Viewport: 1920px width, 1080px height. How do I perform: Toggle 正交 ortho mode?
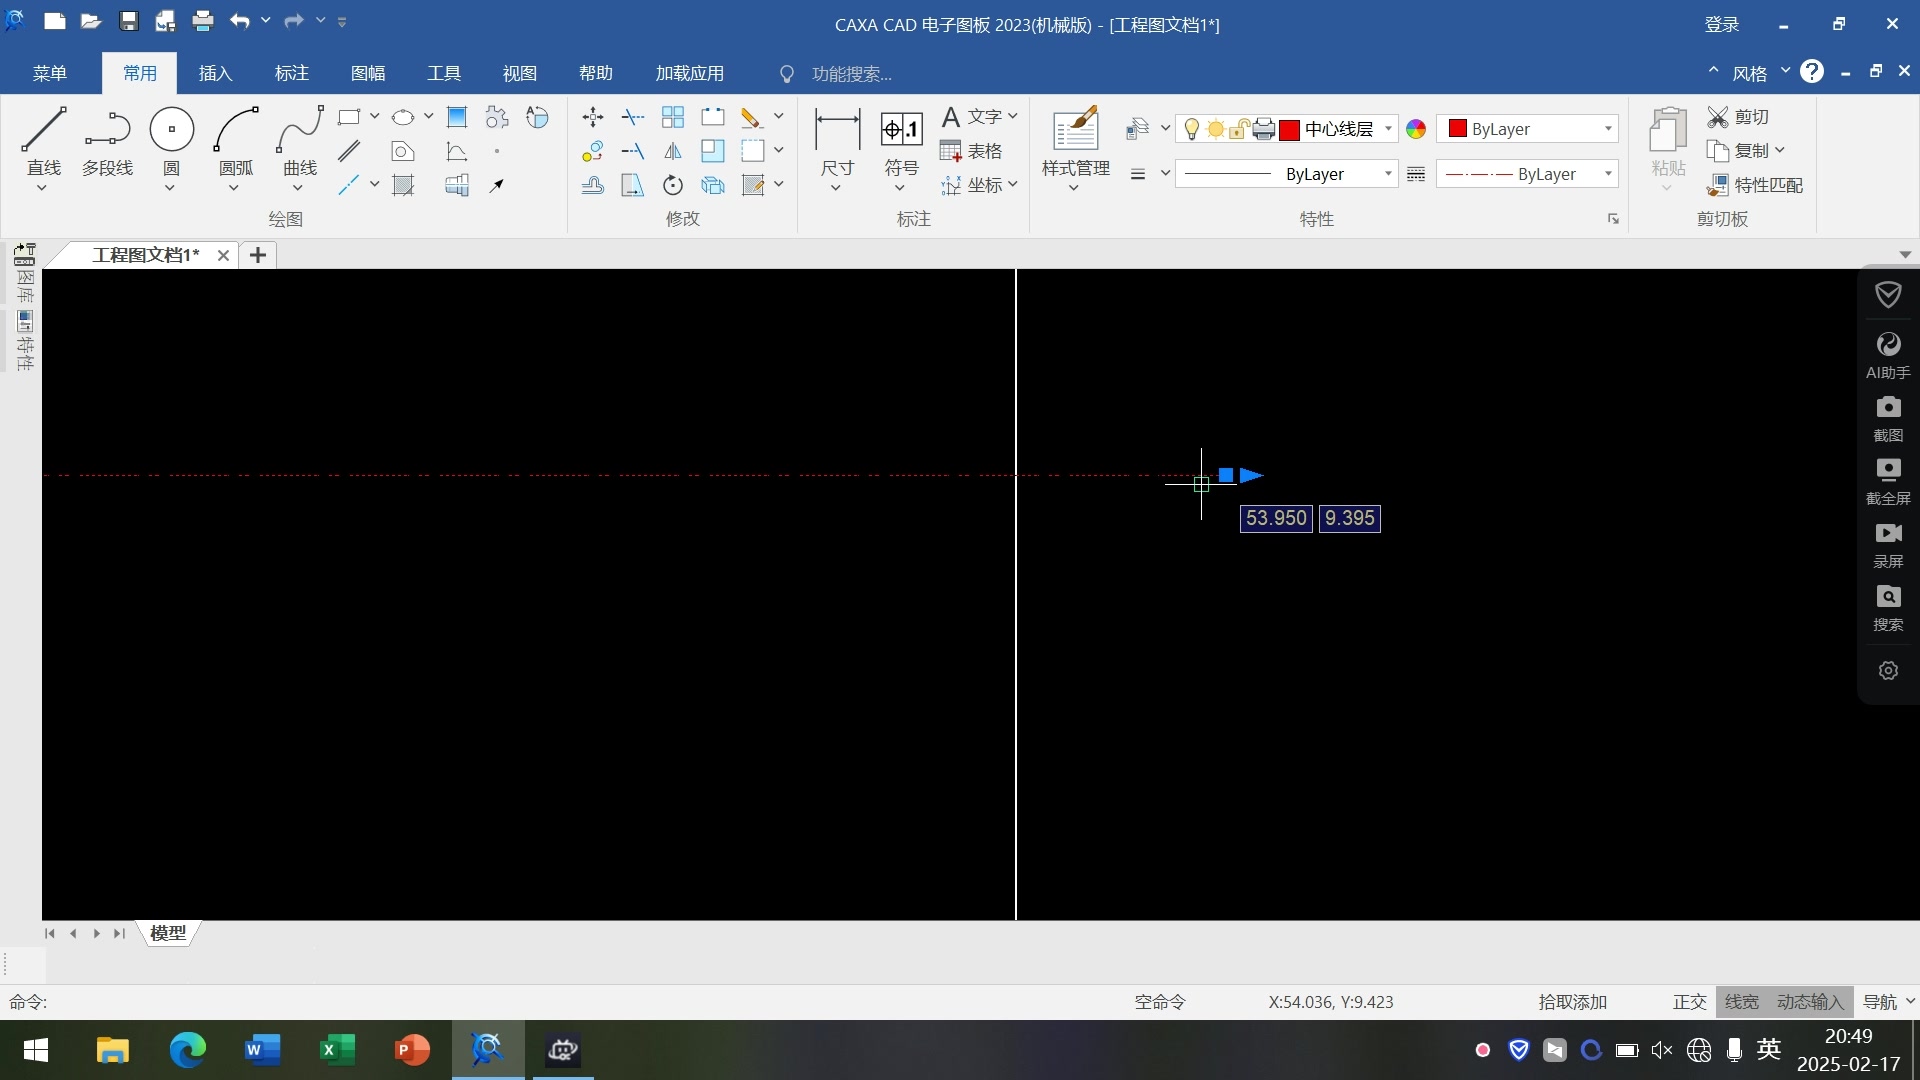(x=1690, y=1002)
